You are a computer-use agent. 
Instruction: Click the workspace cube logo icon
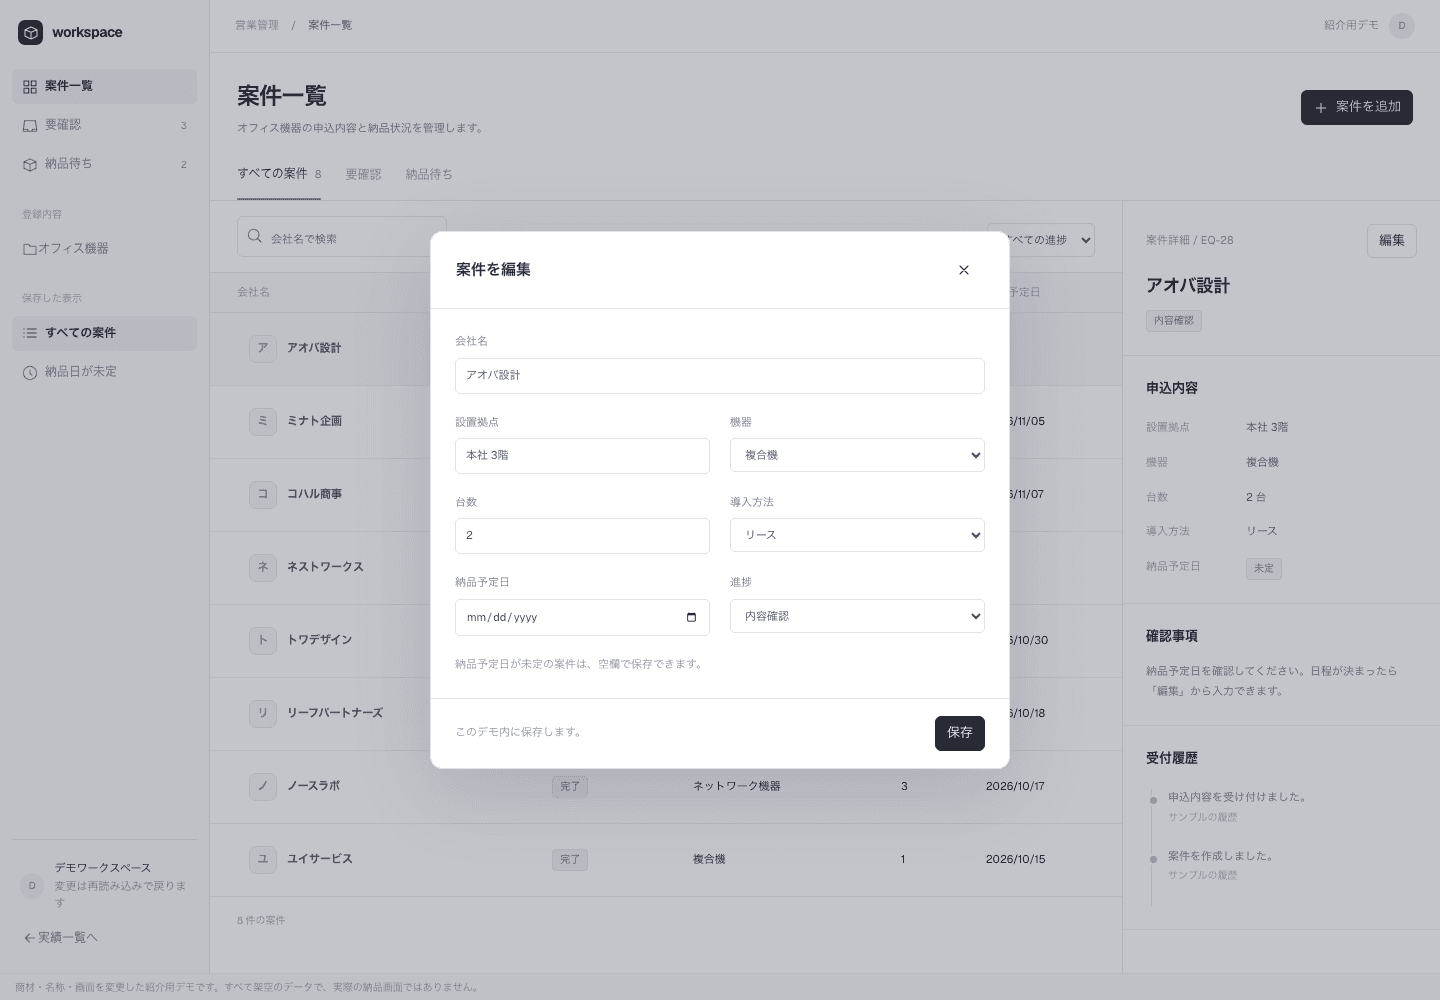pyautogui.click(x=31, y=33)
